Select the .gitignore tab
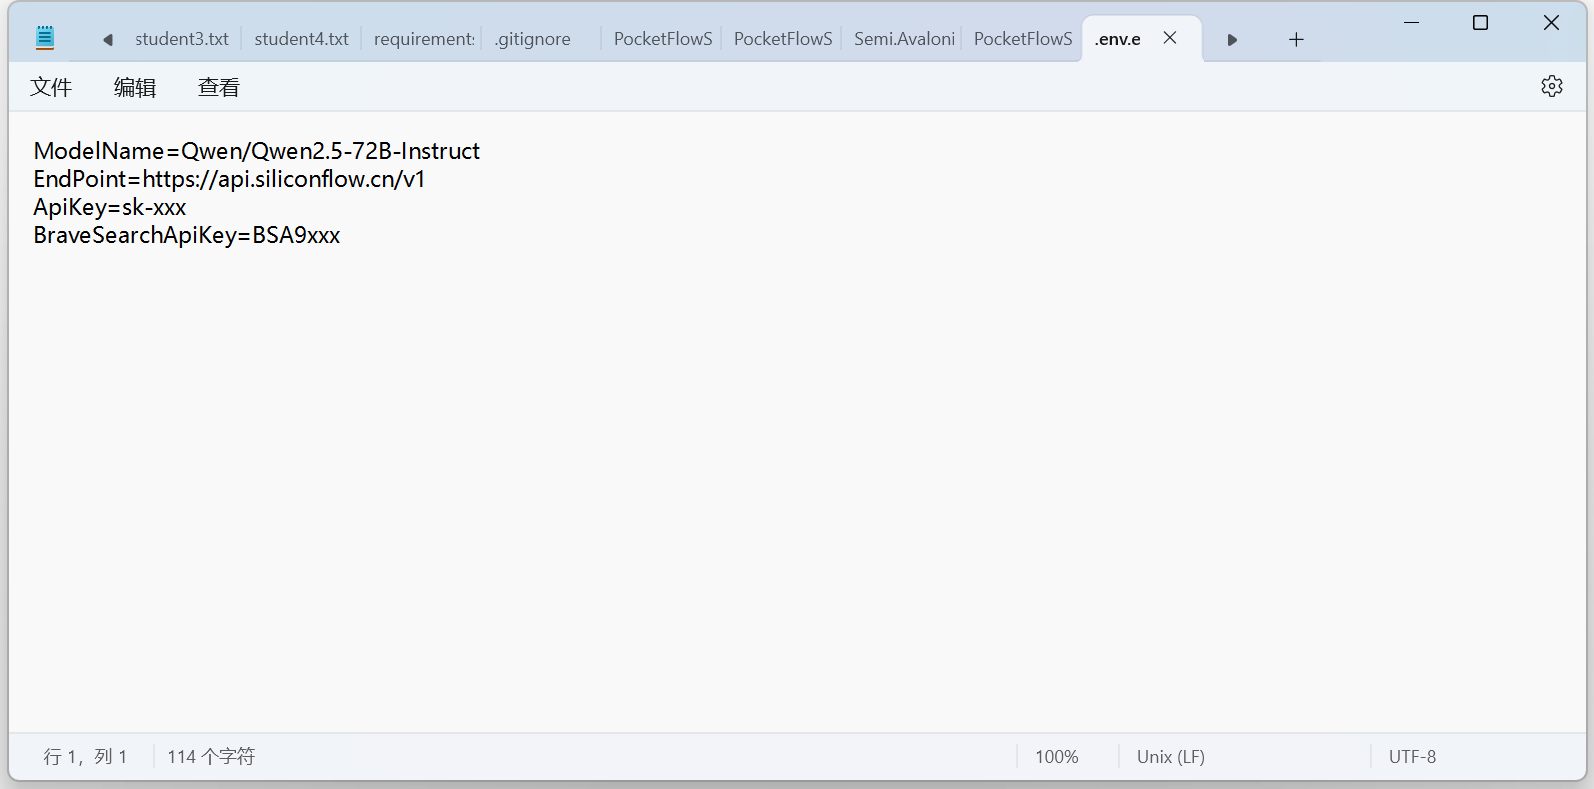This screenshot has width=1594, height=789. tap(533, 39)
